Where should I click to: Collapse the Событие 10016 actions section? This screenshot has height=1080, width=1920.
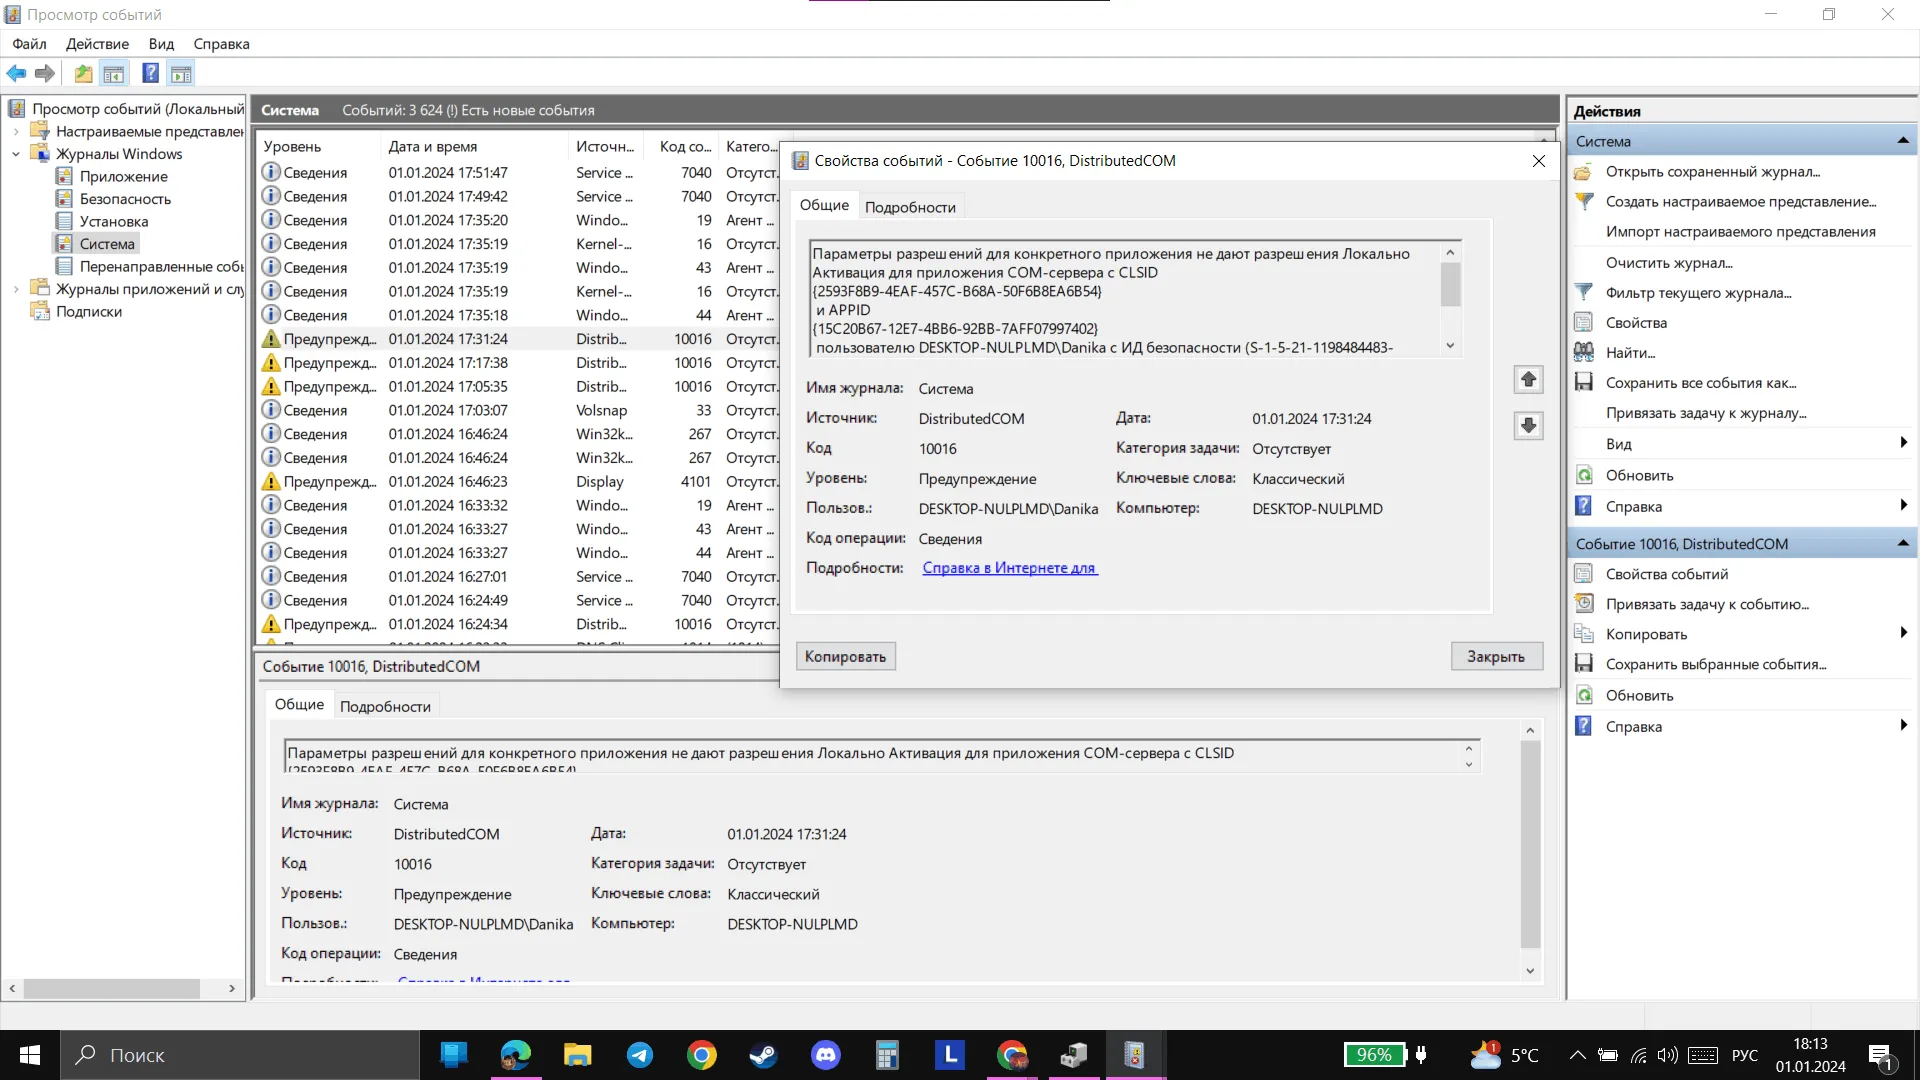(x=1903, y=544)
